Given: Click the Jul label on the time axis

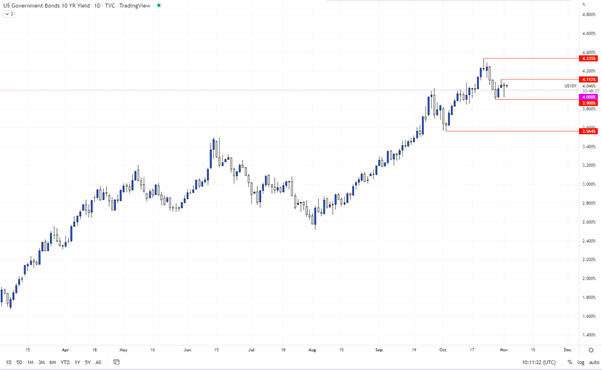Looking at the screenshot, I should 251,350.
